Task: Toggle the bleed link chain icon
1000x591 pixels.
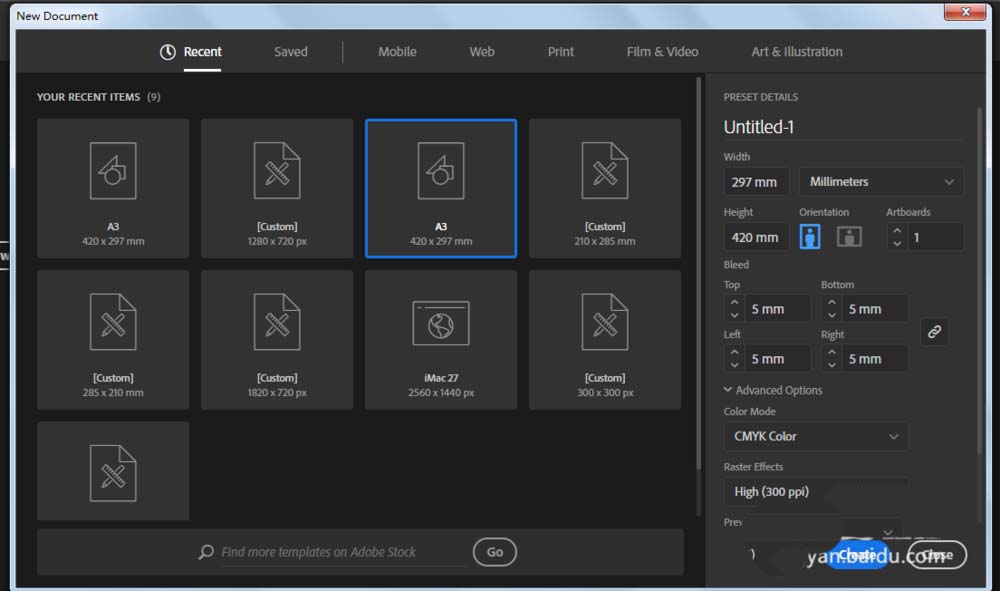Action: [934, 332]
